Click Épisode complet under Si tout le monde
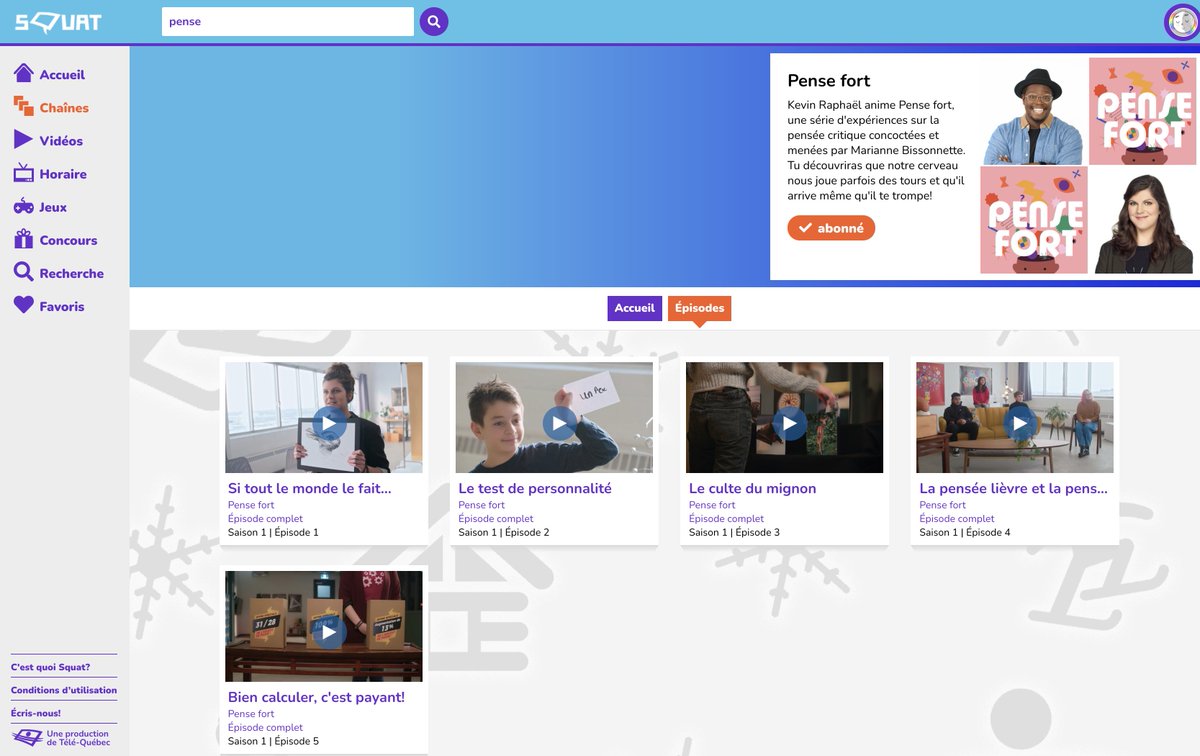1200x756 pixels. coord(265,519)
